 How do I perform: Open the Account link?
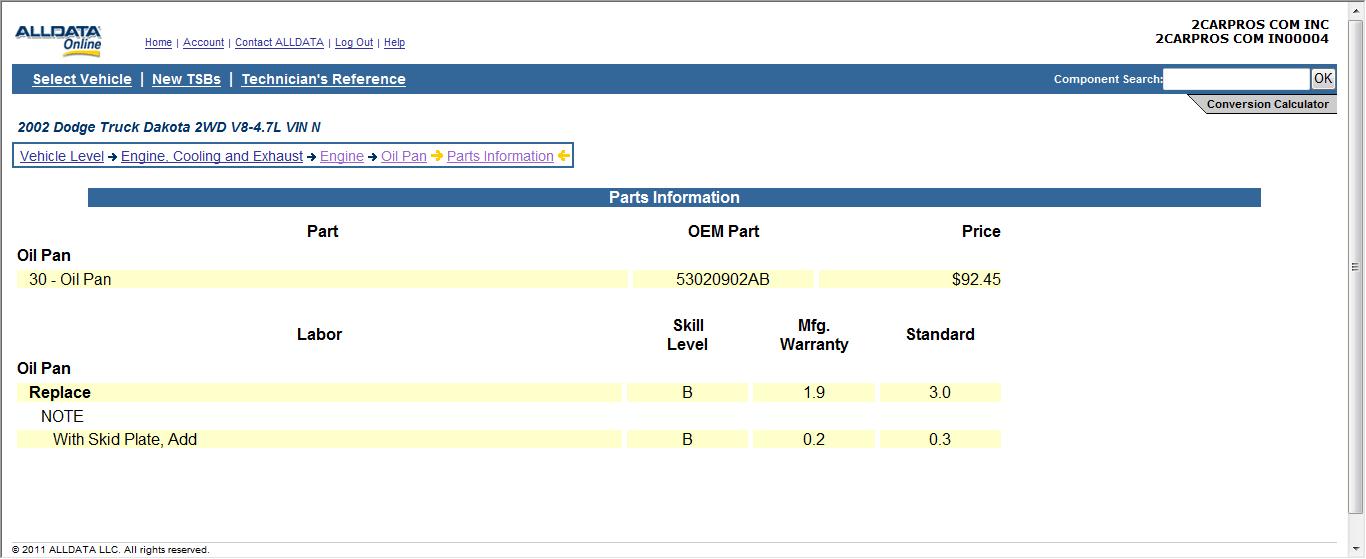(x=203, y=43)
